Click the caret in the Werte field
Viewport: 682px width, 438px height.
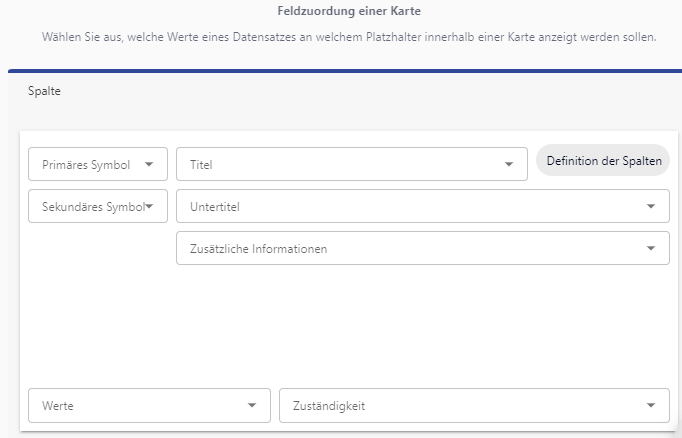252,406
